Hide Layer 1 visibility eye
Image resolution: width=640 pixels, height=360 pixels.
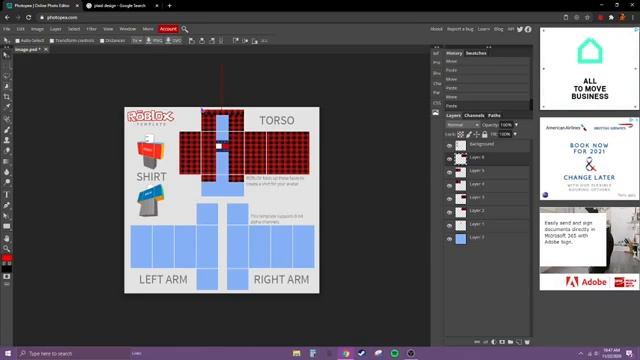pyautogui.click(x=449, y=226)
